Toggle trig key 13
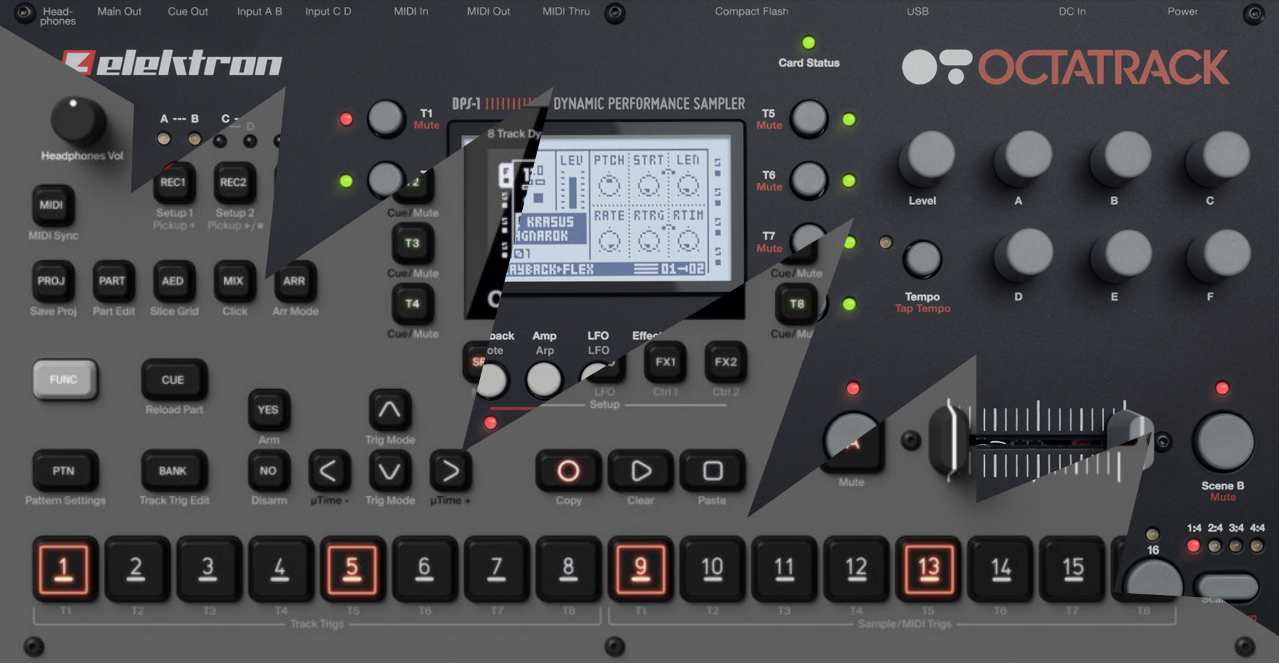 click(x=928, y=569)
